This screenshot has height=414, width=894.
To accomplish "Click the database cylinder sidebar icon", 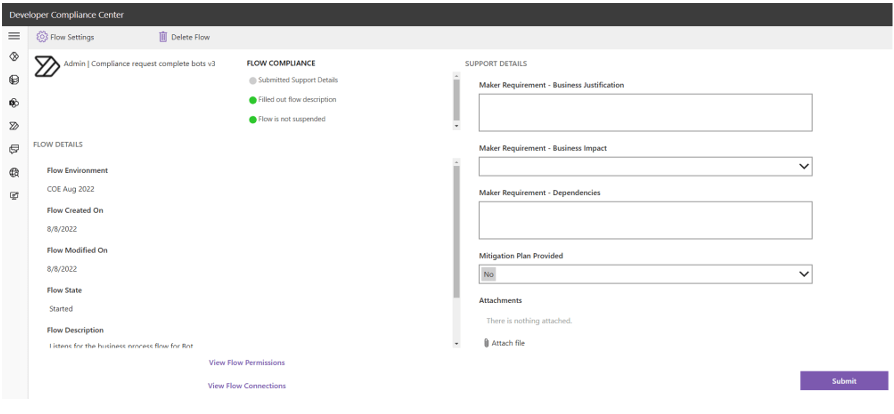I will [14, 82].
